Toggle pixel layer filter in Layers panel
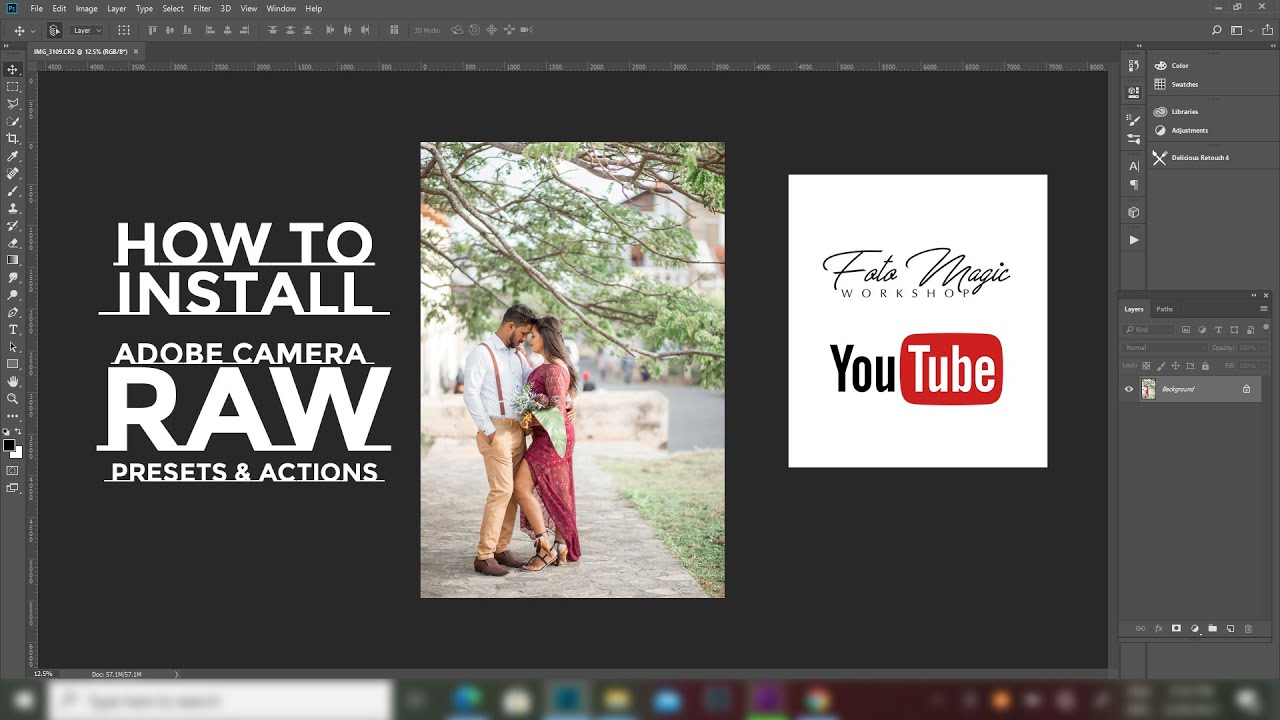Viewport: 1280px width, 720px height. tap(1186, 330)
